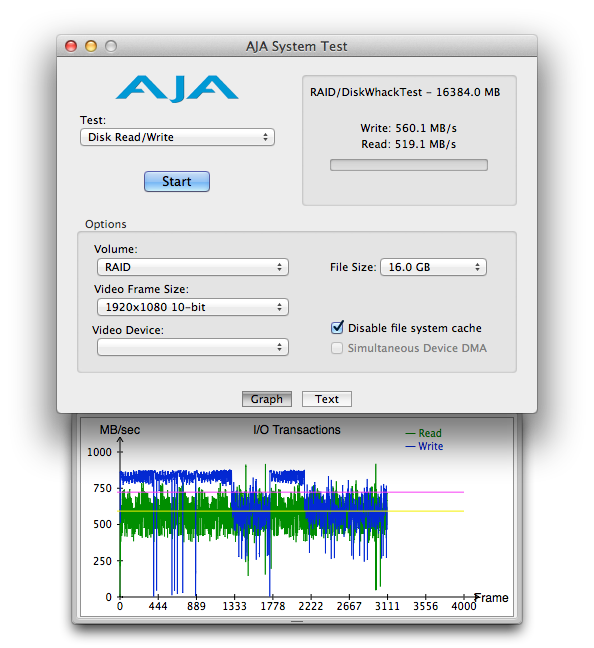Uncheck Disable file system cache
Screen dimensions: 594x648
point(337,327)
